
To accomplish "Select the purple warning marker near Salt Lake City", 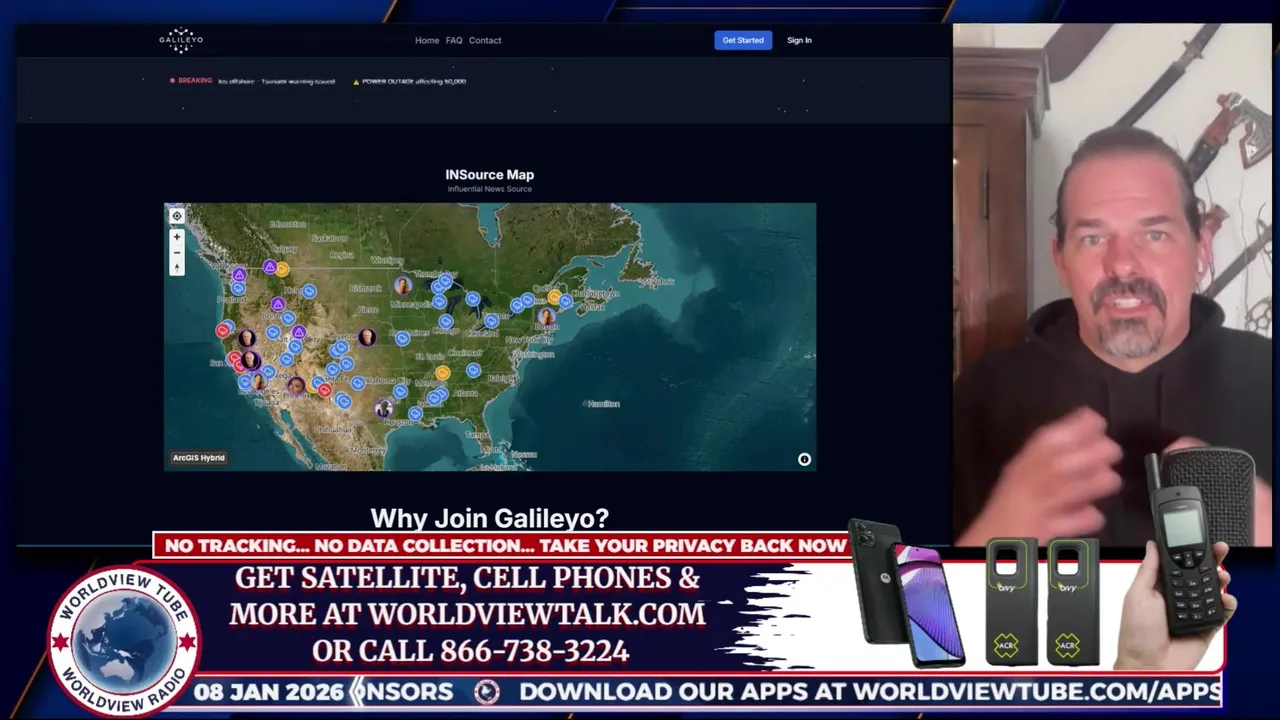I will click(299, 332).
